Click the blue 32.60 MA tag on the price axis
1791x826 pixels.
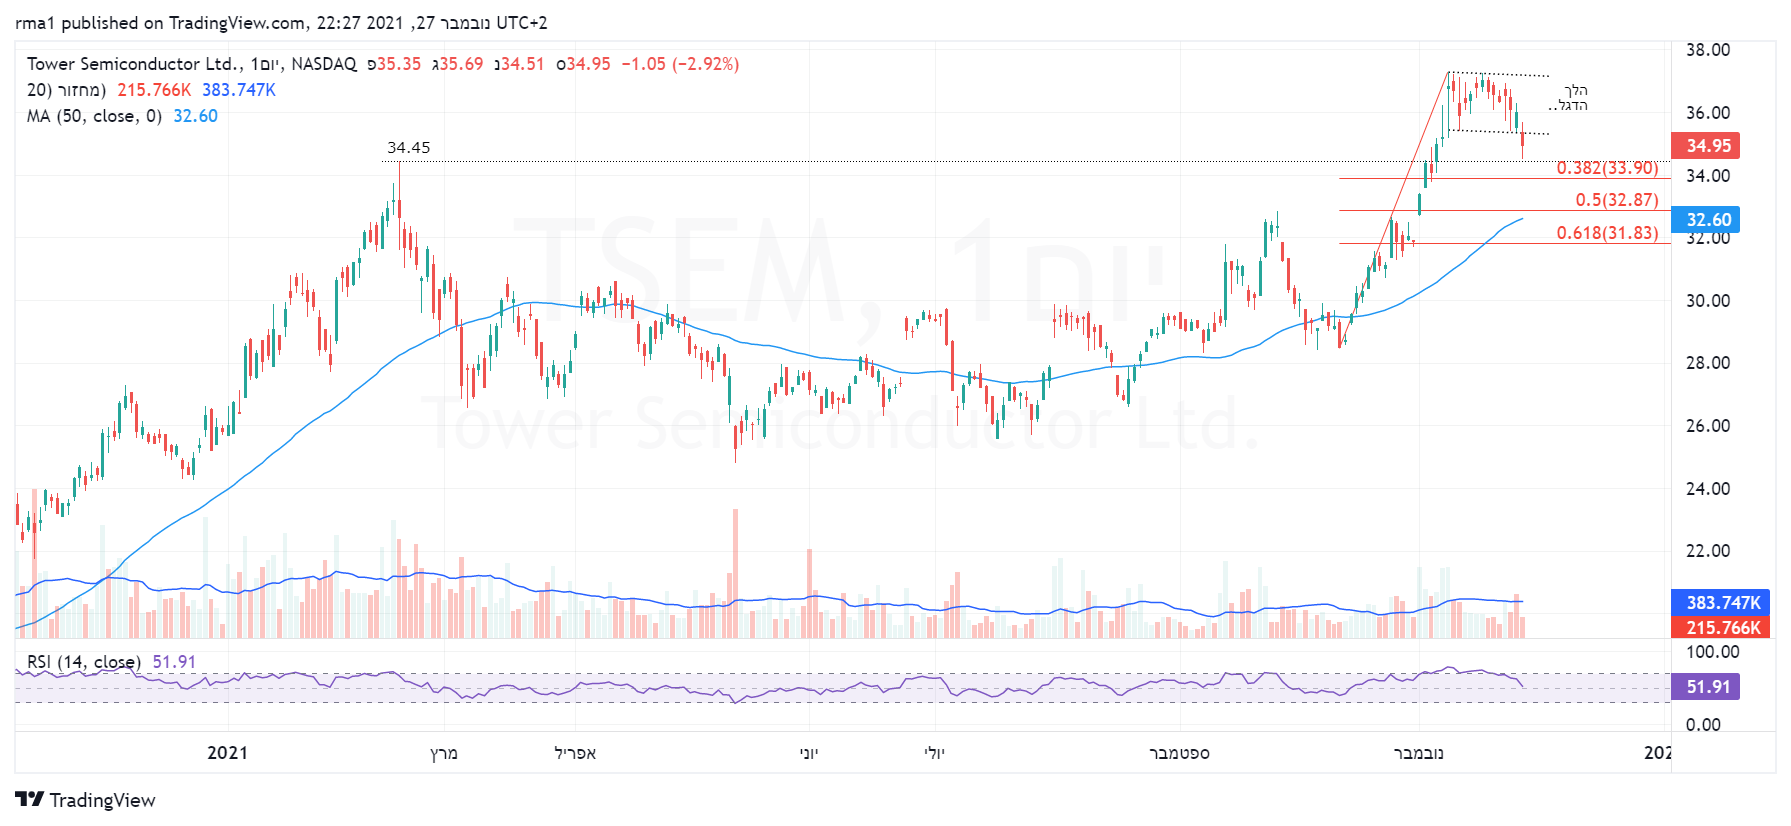tap(1708, 220)
